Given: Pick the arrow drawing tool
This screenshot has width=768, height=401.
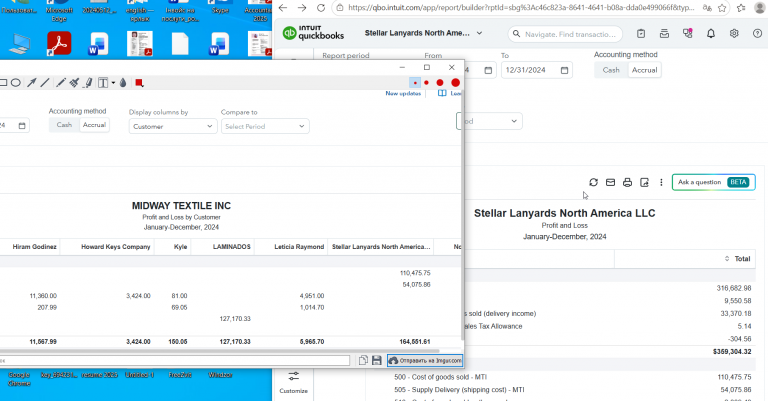Looking at the screenshot, I should (x=31, y=83).
